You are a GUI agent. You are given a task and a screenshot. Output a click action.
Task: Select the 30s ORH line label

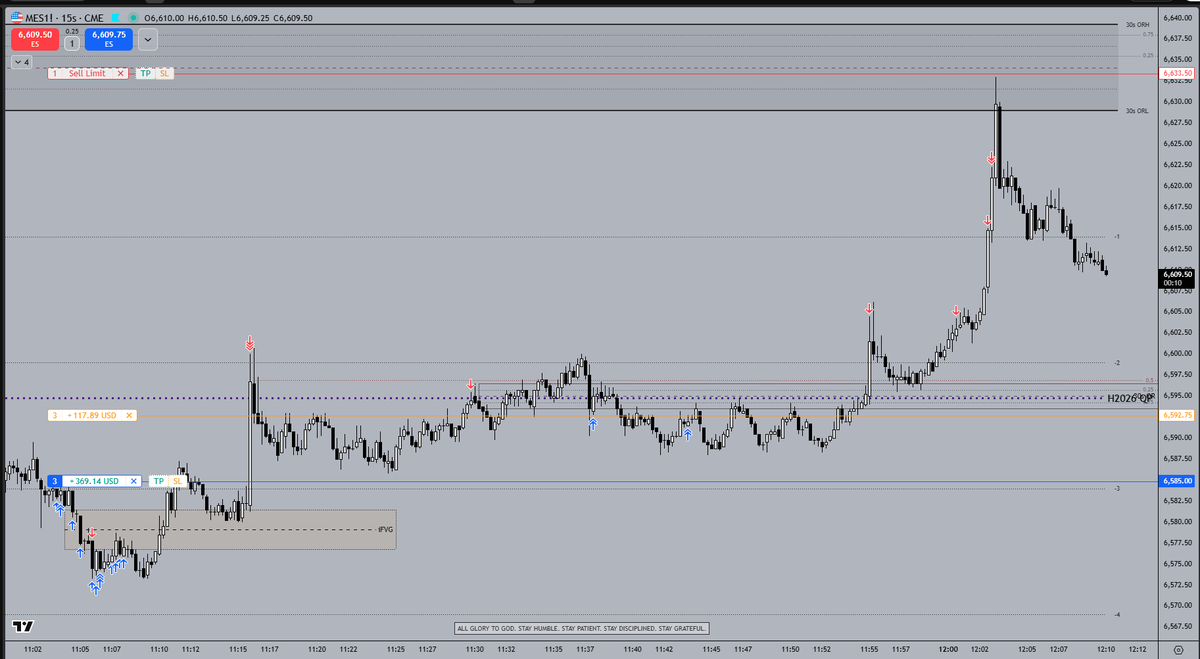click(1136, 24)
